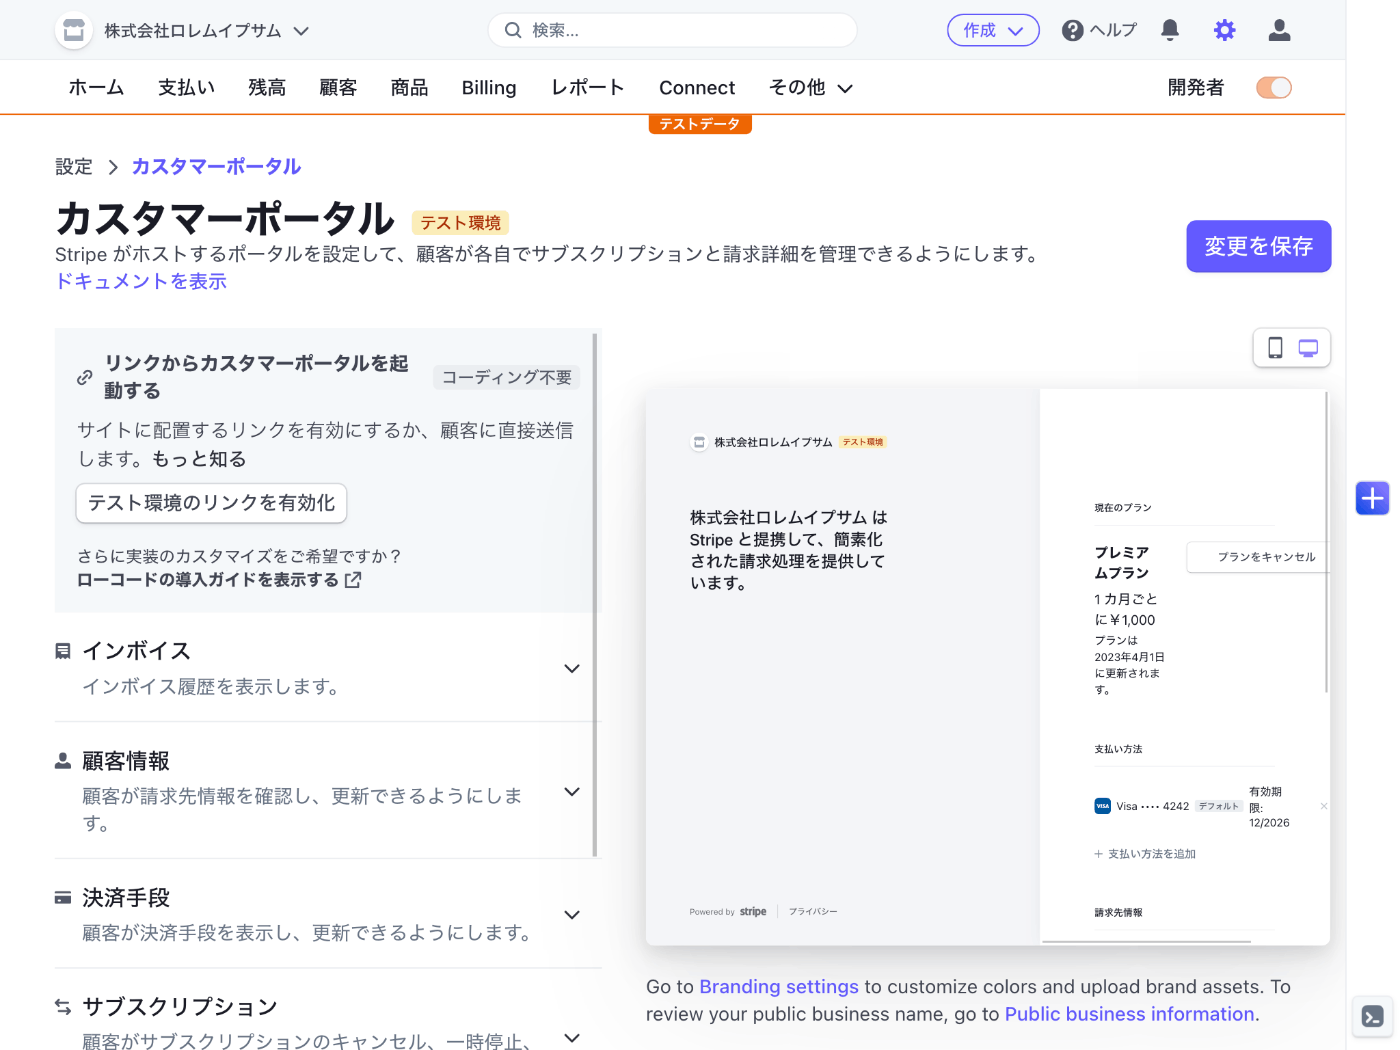Toggle developer test mode switch
Image resolution: width=1400 pixels, height=1050 pixels.
[x=1274, y=88]
